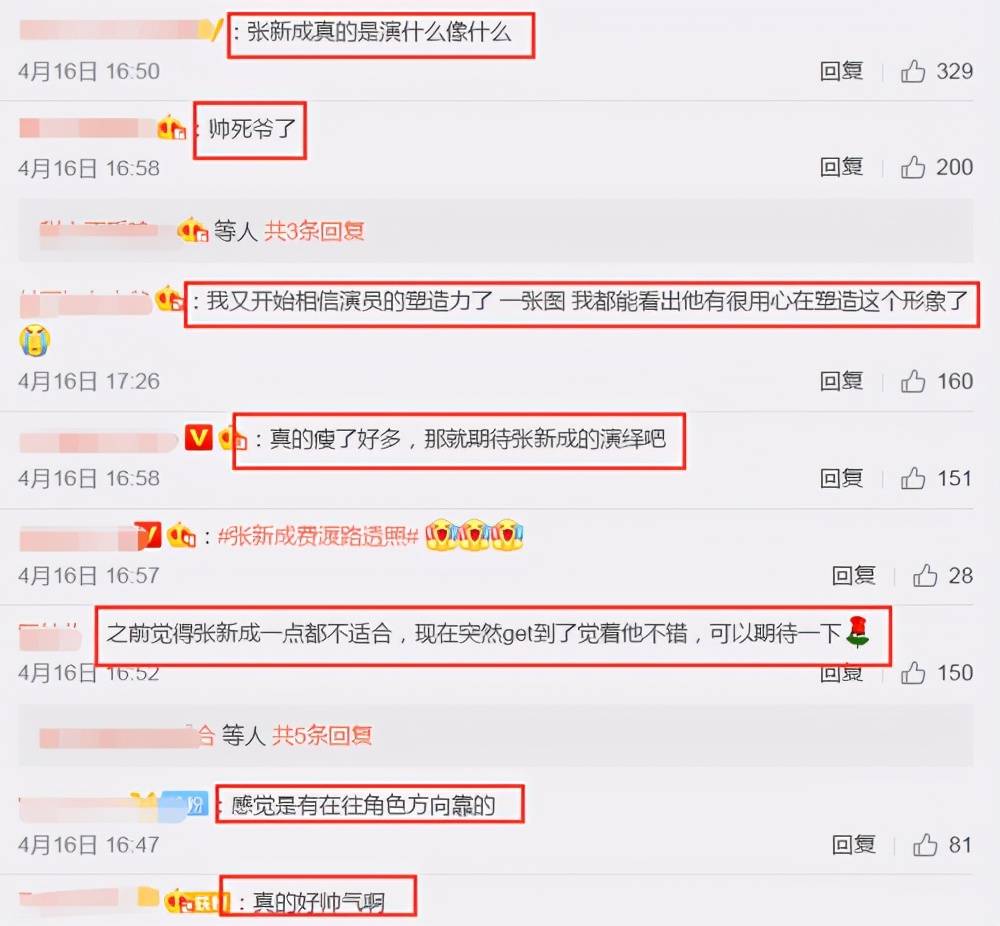The width and height of the screenshot is (1000, 926).
Task: Reply to the 帅死爷了 comment at 16:58
Action: (x=841, y=167)
